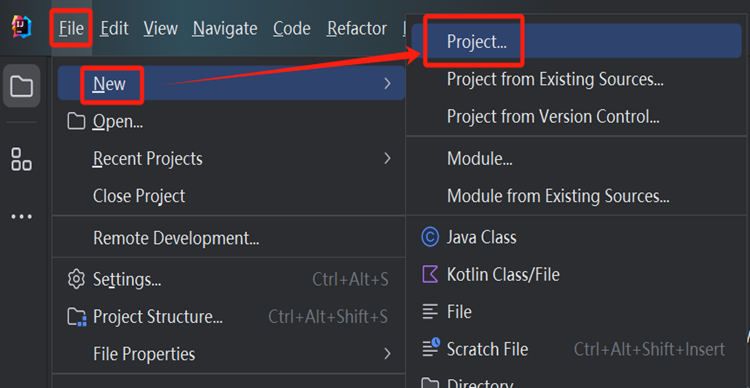Click the Settings gear icon
This screenshot has height=388, width=750.
[x=76, y=279]
